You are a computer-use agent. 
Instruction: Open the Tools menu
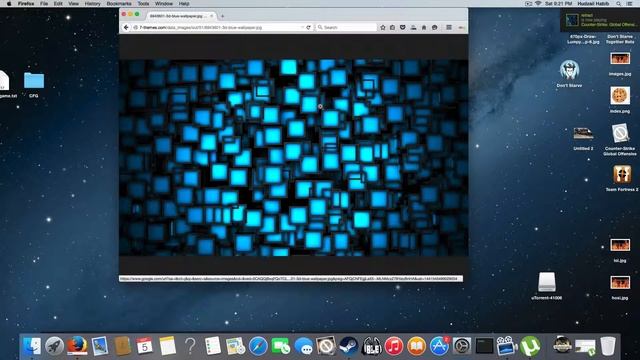coord(143,4)
